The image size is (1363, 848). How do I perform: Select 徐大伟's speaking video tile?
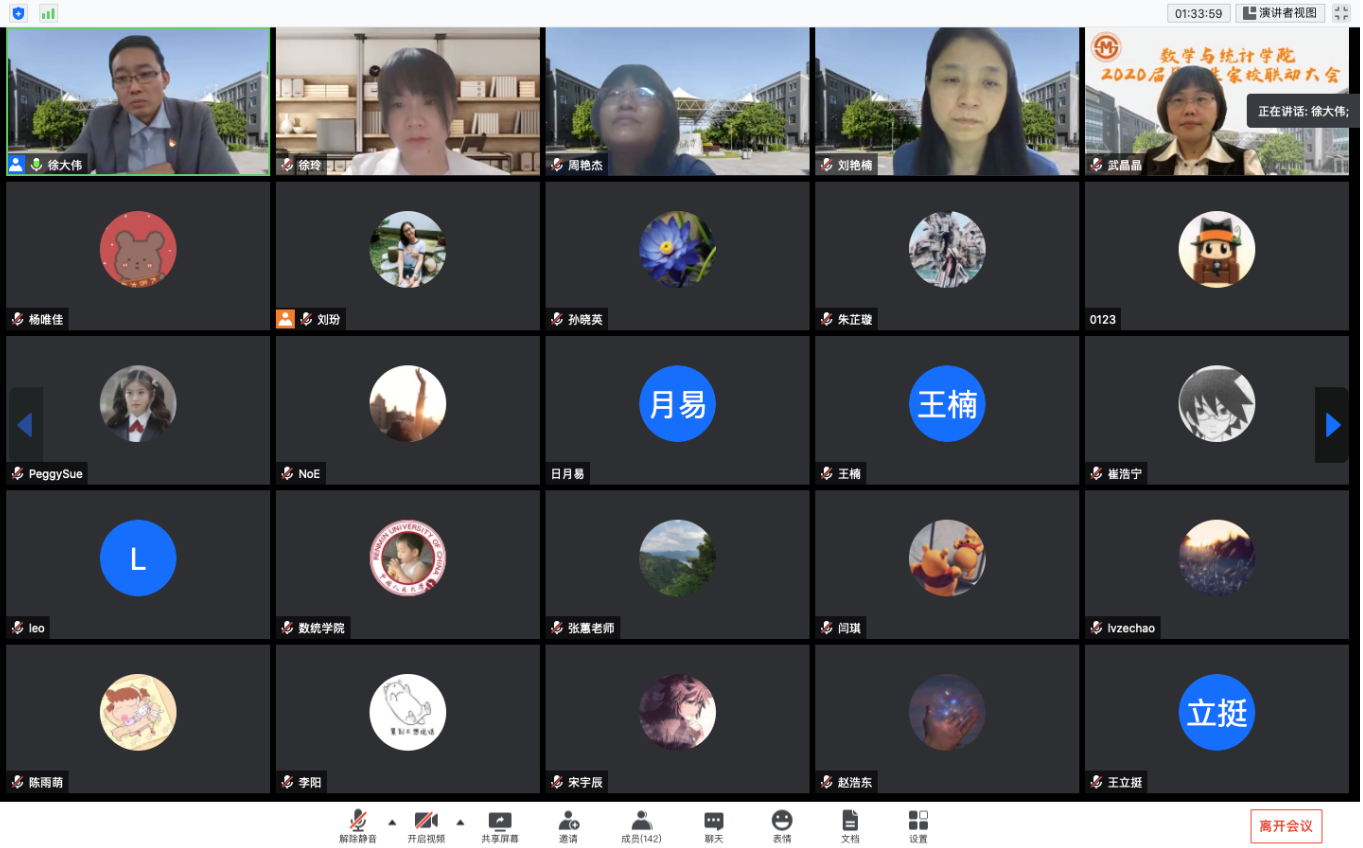point(138,100)
